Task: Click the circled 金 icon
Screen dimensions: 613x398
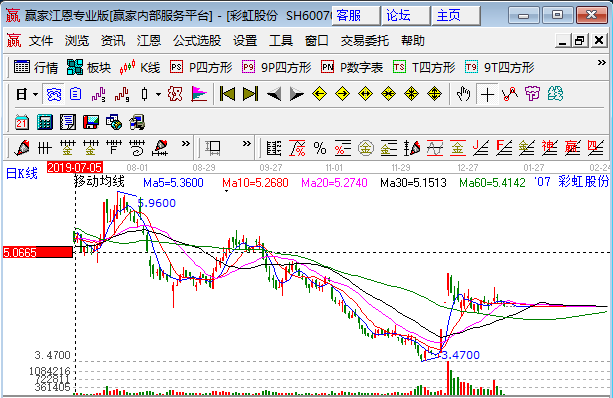Action: 366,148
